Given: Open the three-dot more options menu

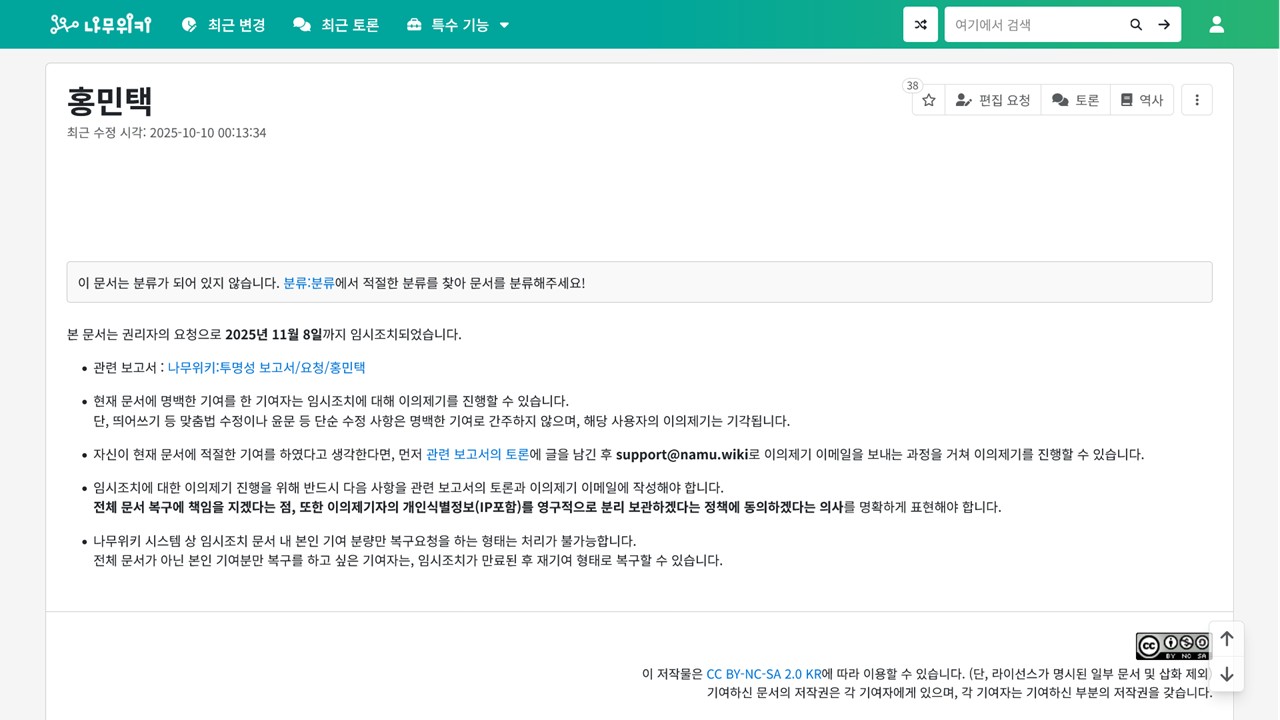Looking at the screenshot, I should click(1196, 100).
